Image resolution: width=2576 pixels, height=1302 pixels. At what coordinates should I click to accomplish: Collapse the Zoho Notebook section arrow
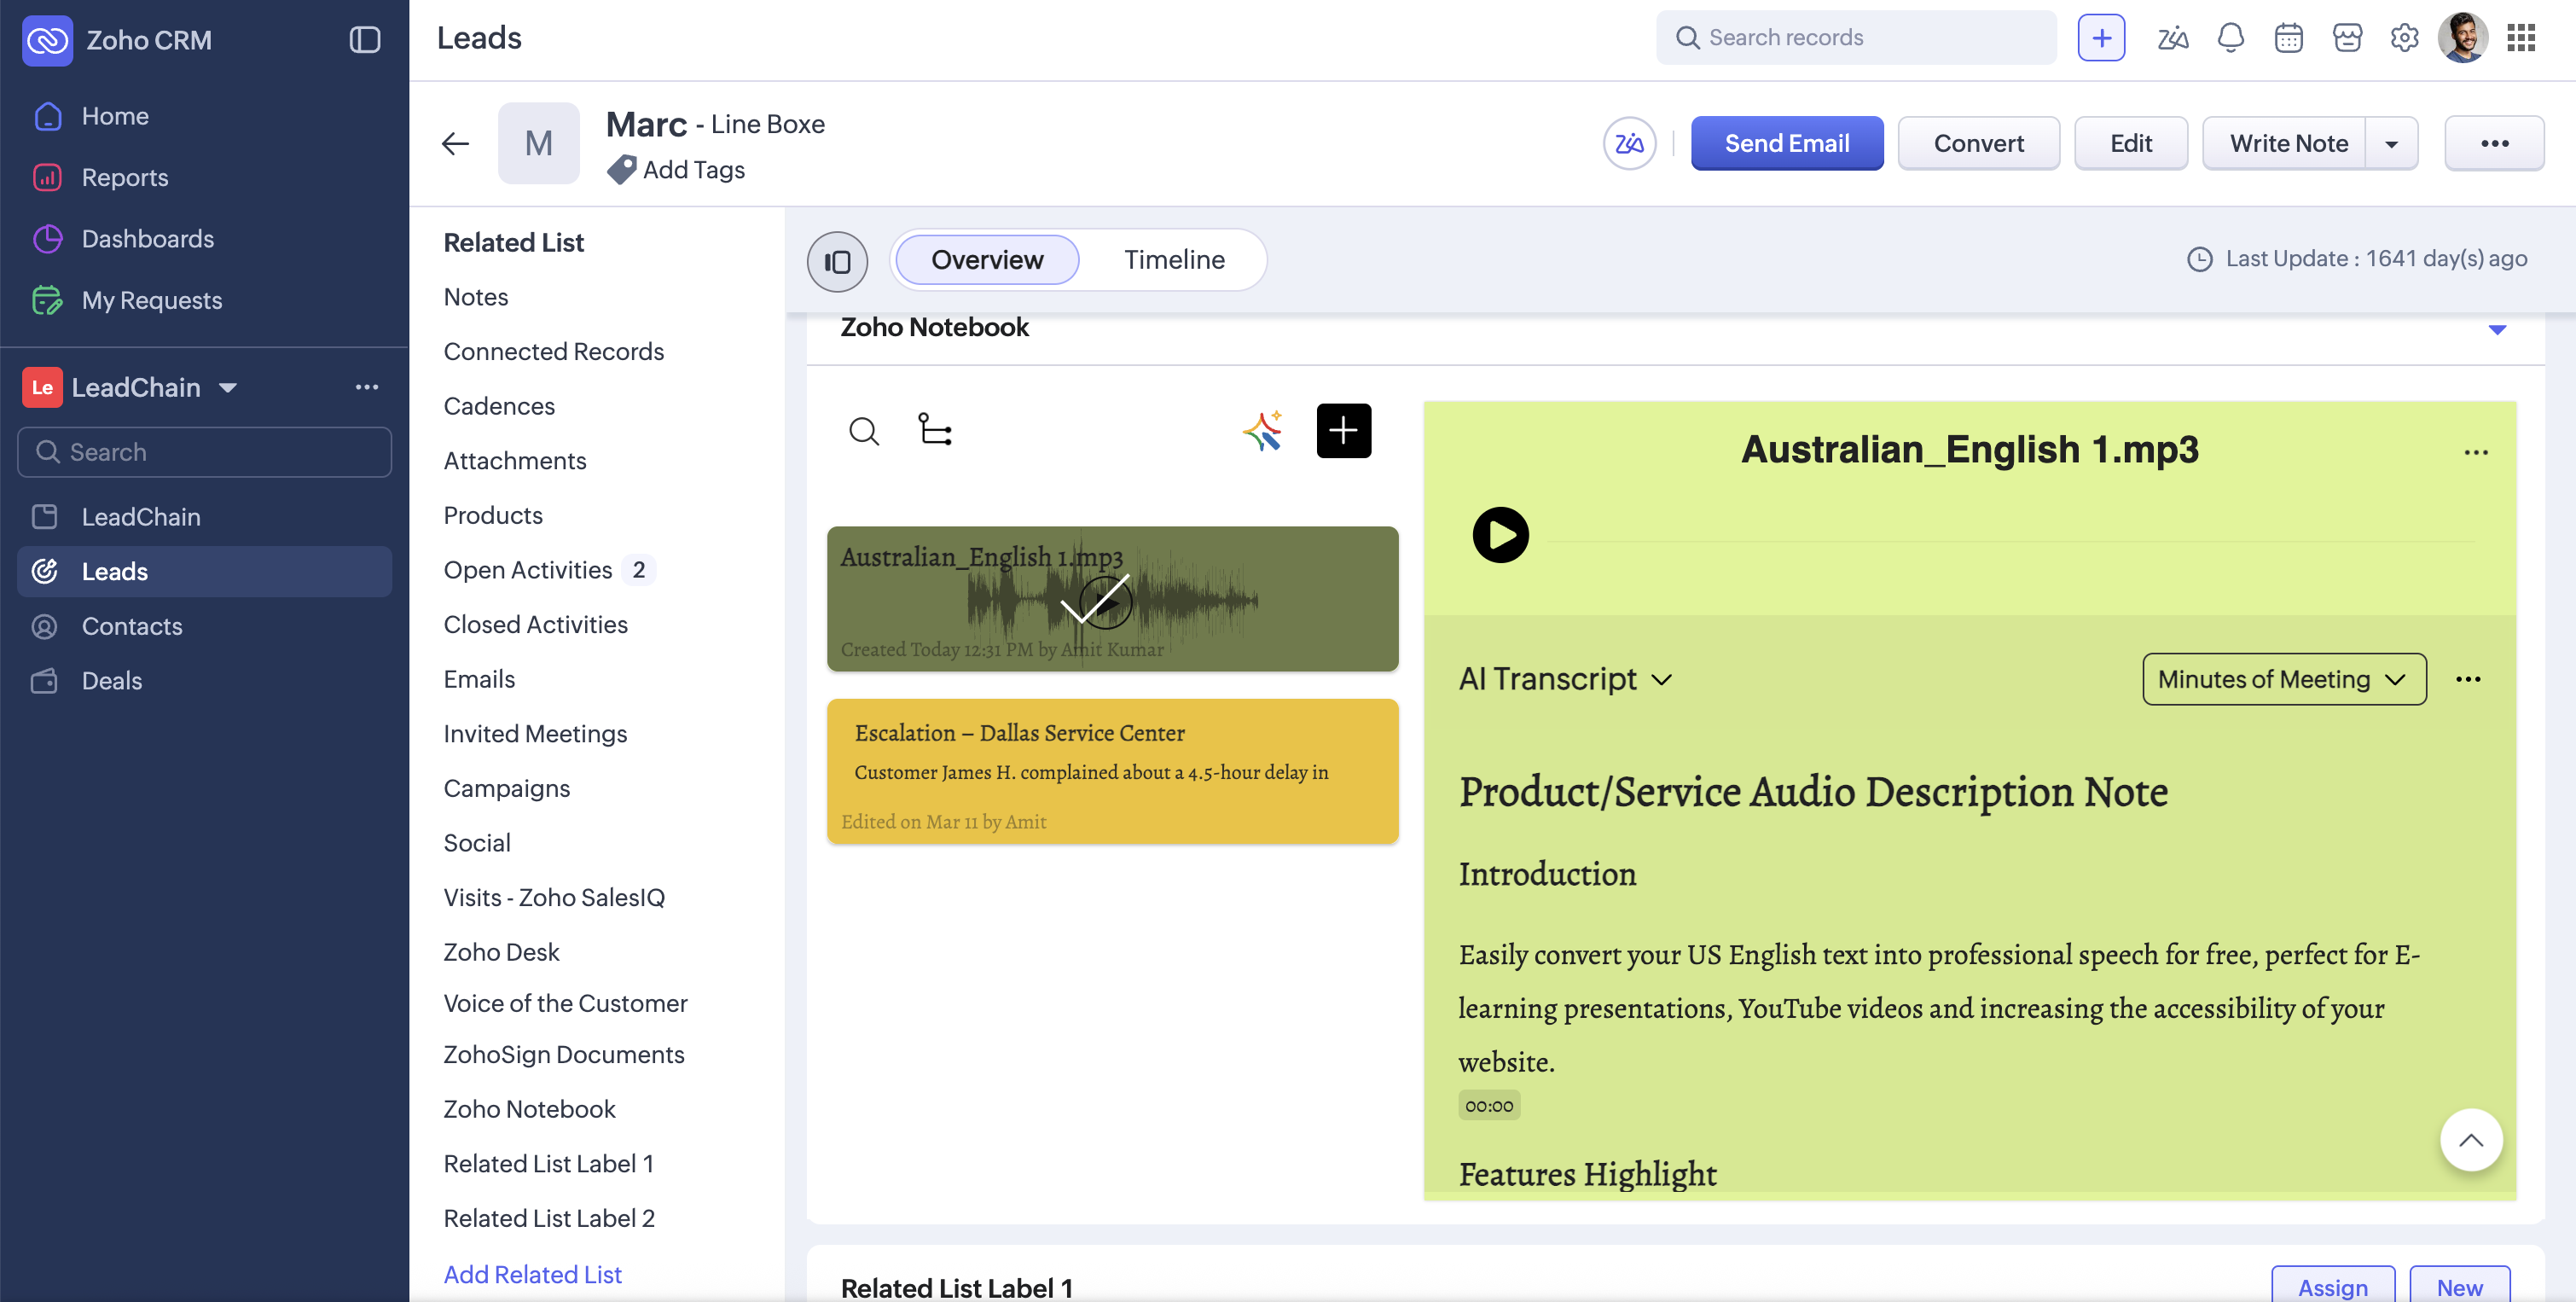pos(2497,329)
